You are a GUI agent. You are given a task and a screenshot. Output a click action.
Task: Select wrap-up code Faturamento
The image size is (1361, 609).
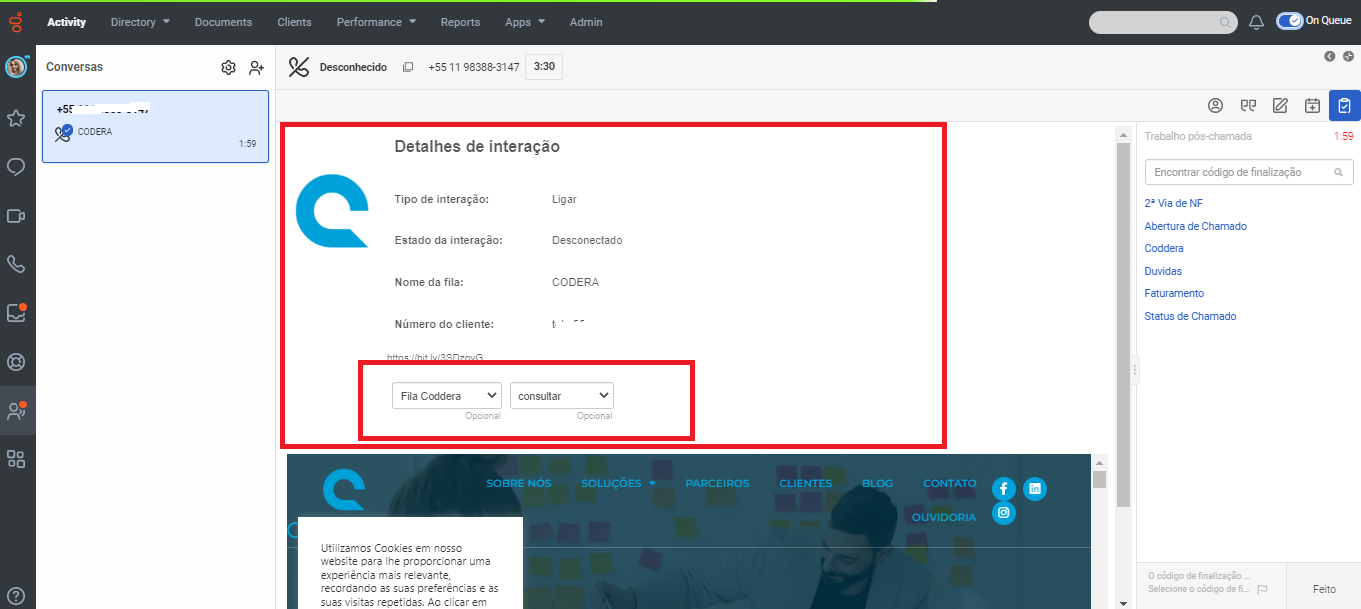click(1174, 293)
